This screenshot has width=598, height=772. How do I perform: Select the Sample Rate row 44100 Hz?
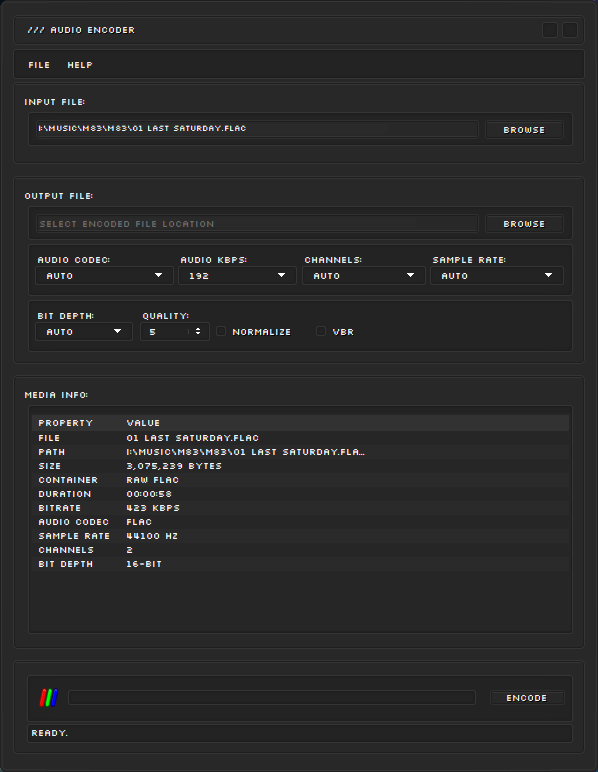[301, 536]
